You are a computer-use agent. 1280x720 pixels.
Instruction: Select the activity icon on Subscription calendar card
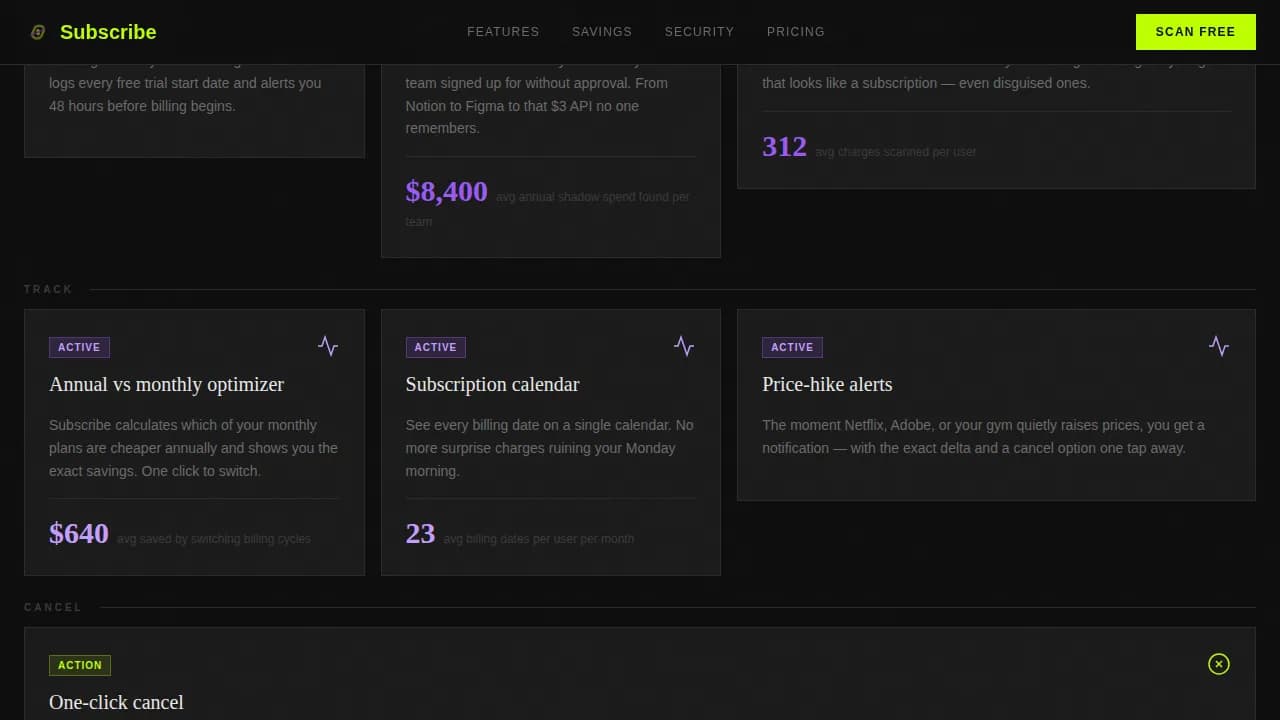coord(684,345)
